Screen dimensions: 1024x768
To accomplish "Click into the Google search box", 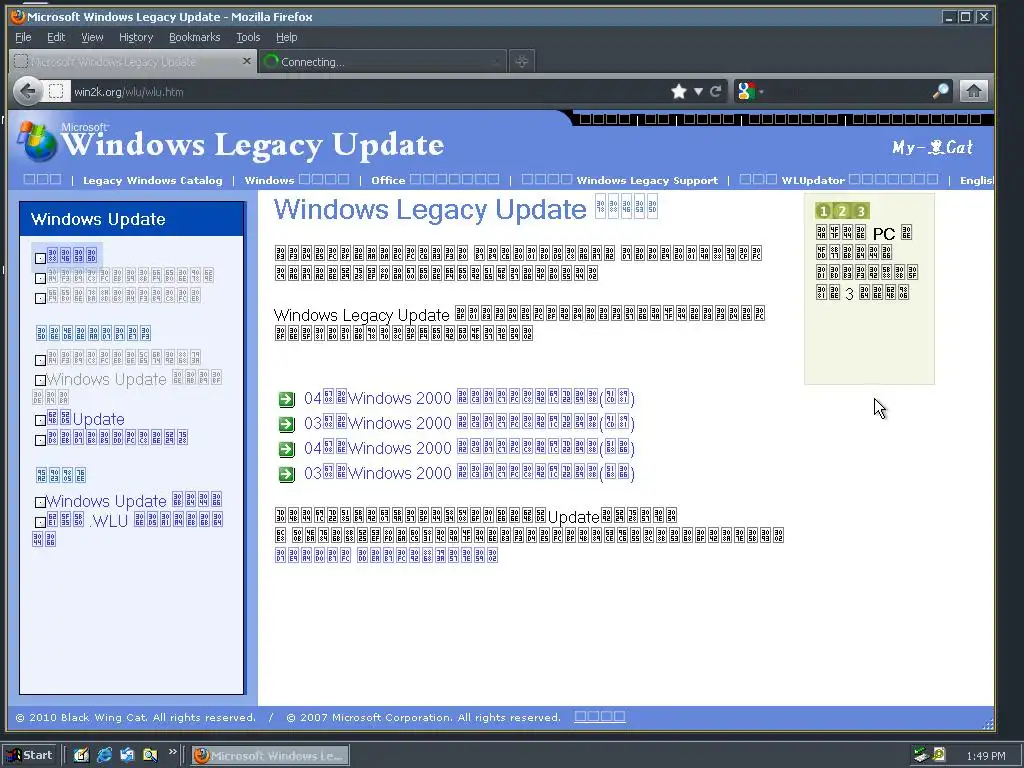I will pos(849,91).
